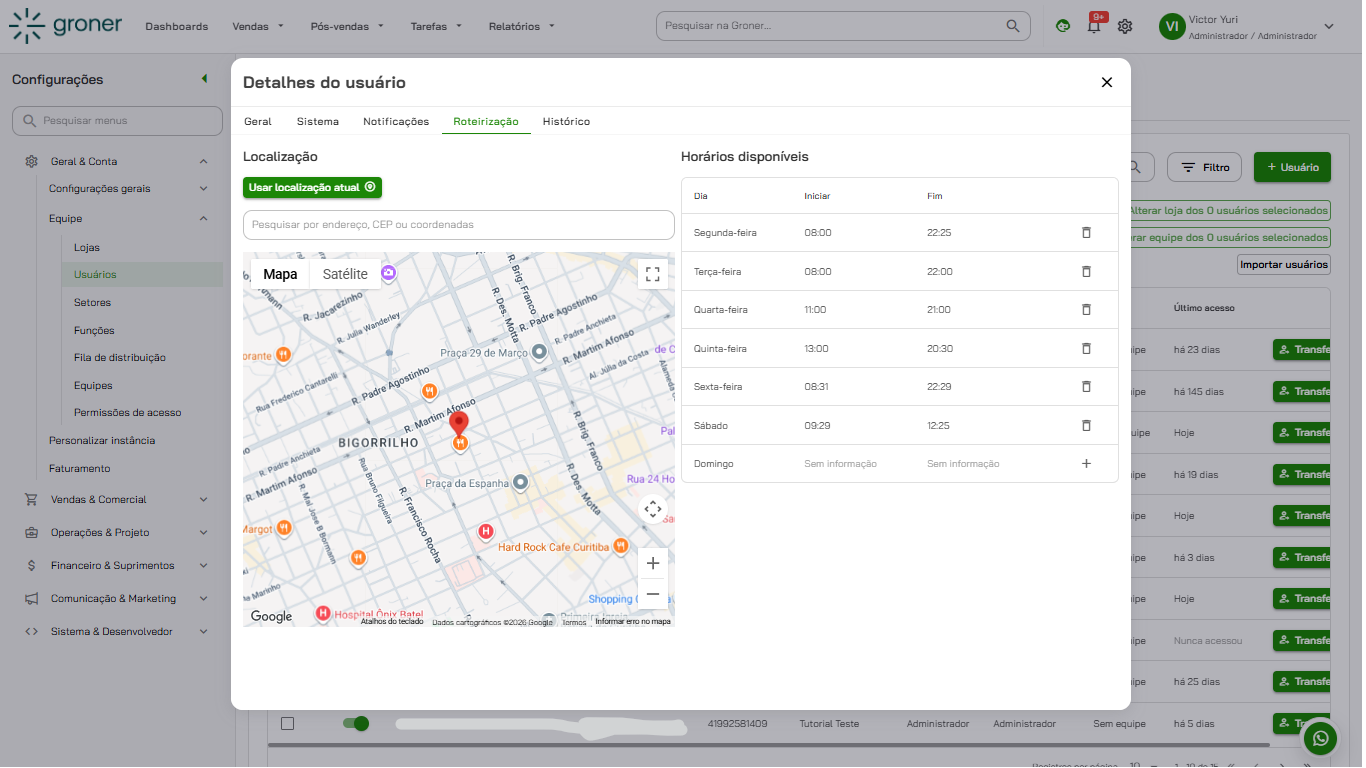Open the WhatsApp support bubble
The image size is (1366, 768).
[x=1322, y=739]
